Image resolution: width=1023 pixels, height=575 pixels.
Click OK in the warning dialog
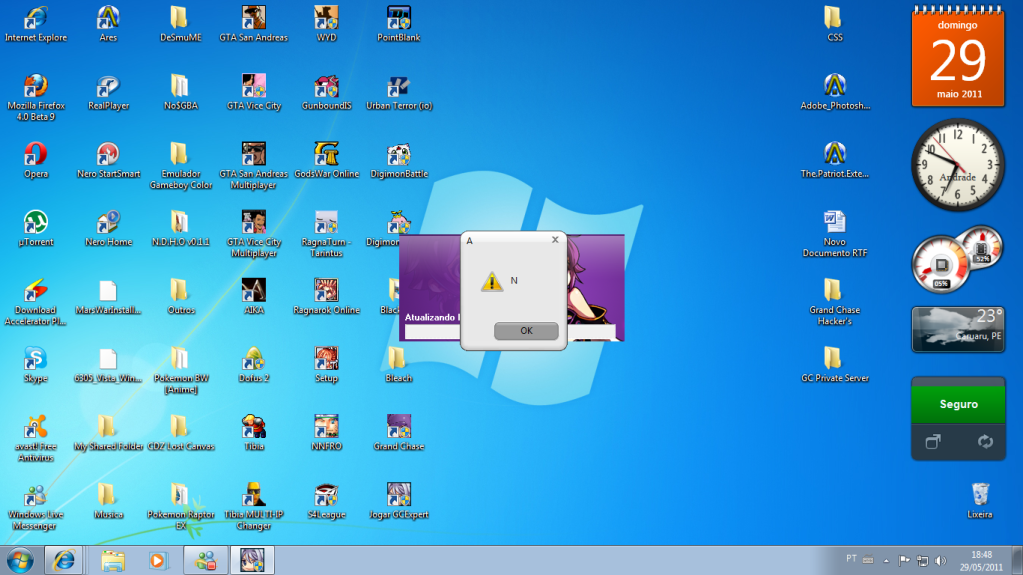526,331
